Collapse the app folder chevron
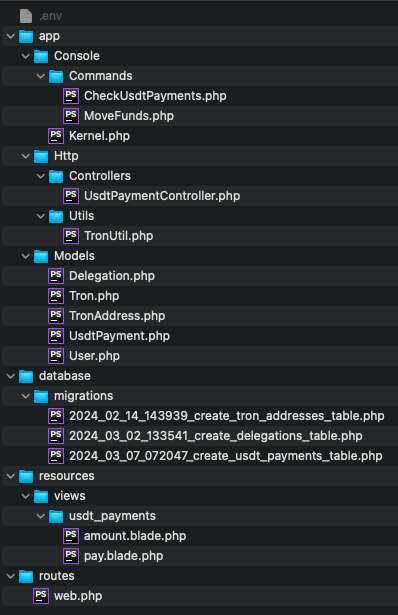398x615 pixels. click(x=11, y=36)
